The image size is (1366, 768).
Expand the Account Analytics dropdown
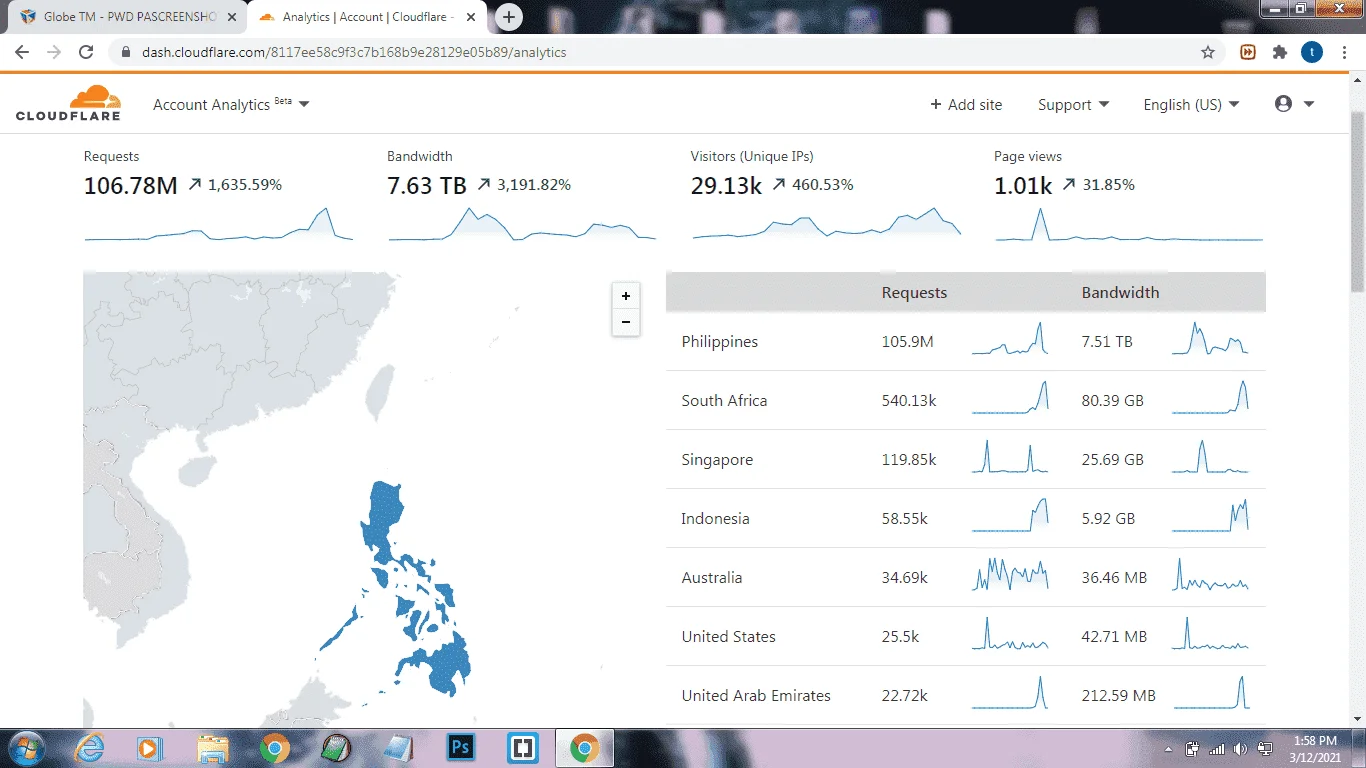point(231,104)
